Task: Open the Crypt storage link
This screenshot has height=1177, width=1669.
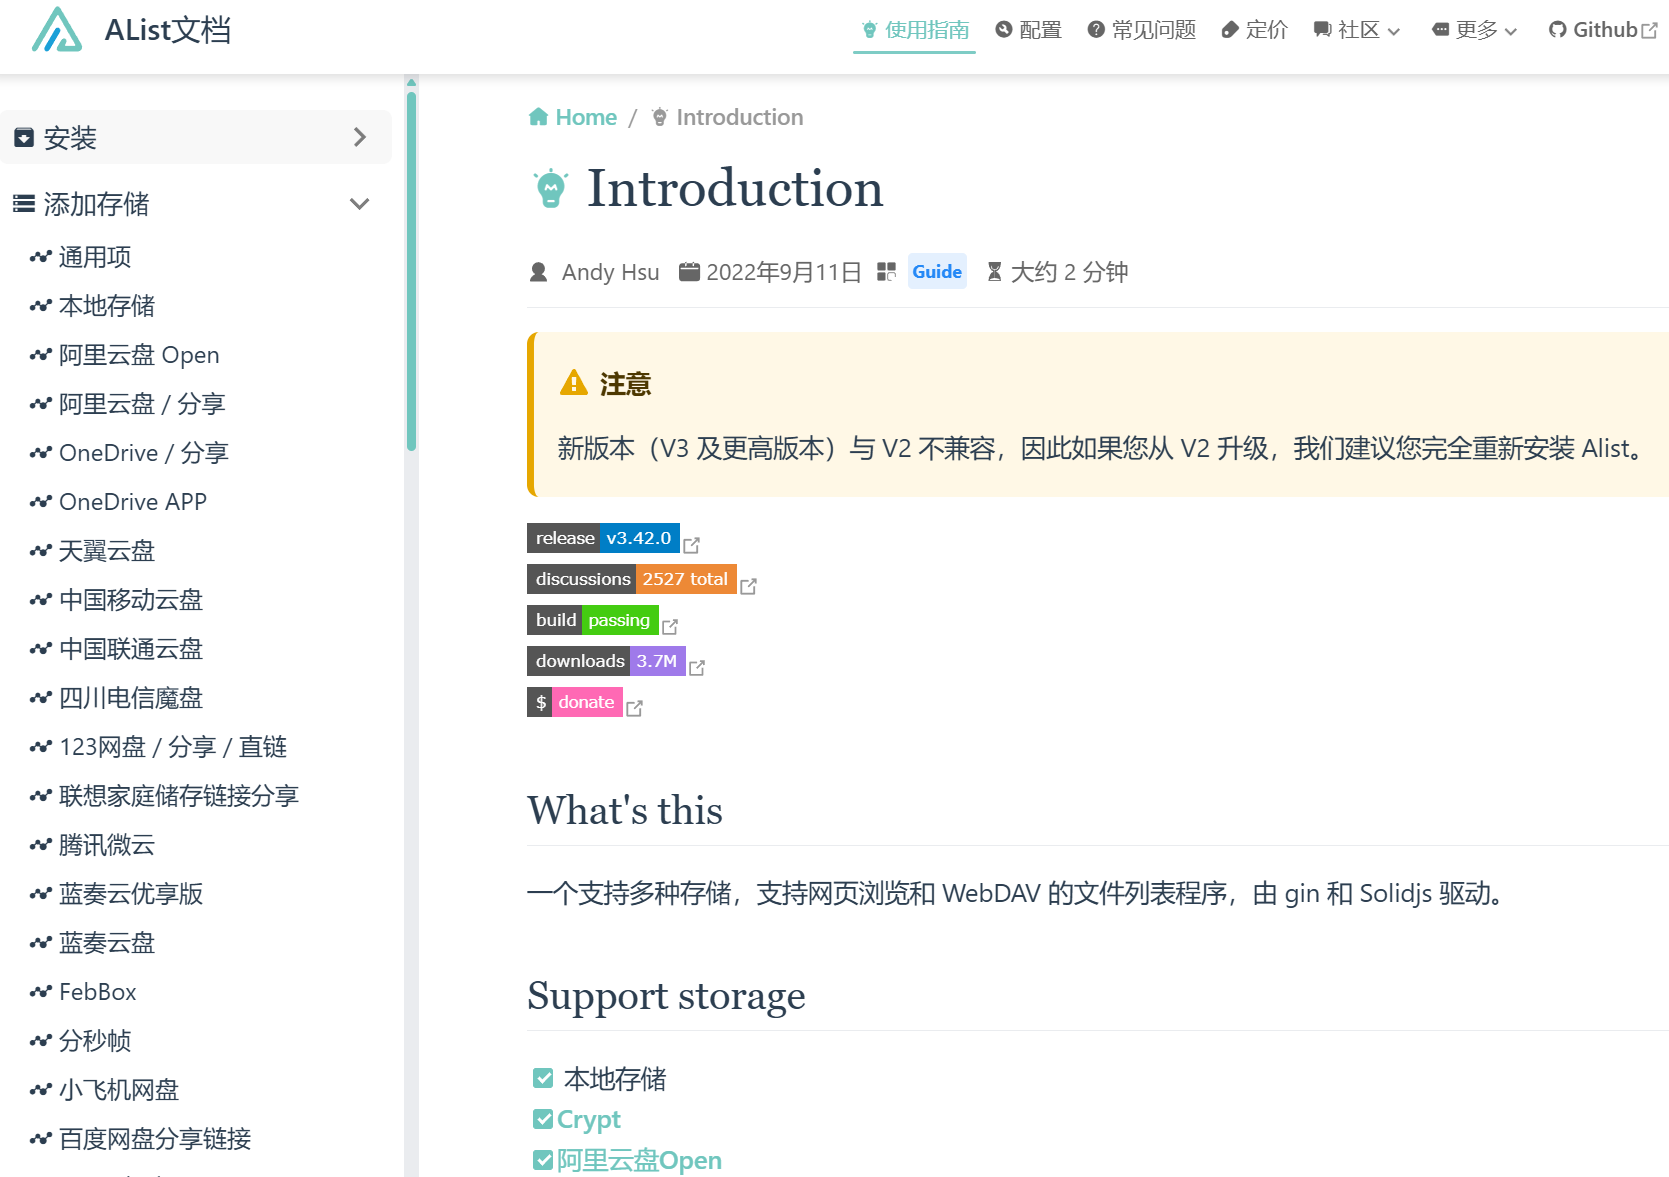Action: [589, 1119]
